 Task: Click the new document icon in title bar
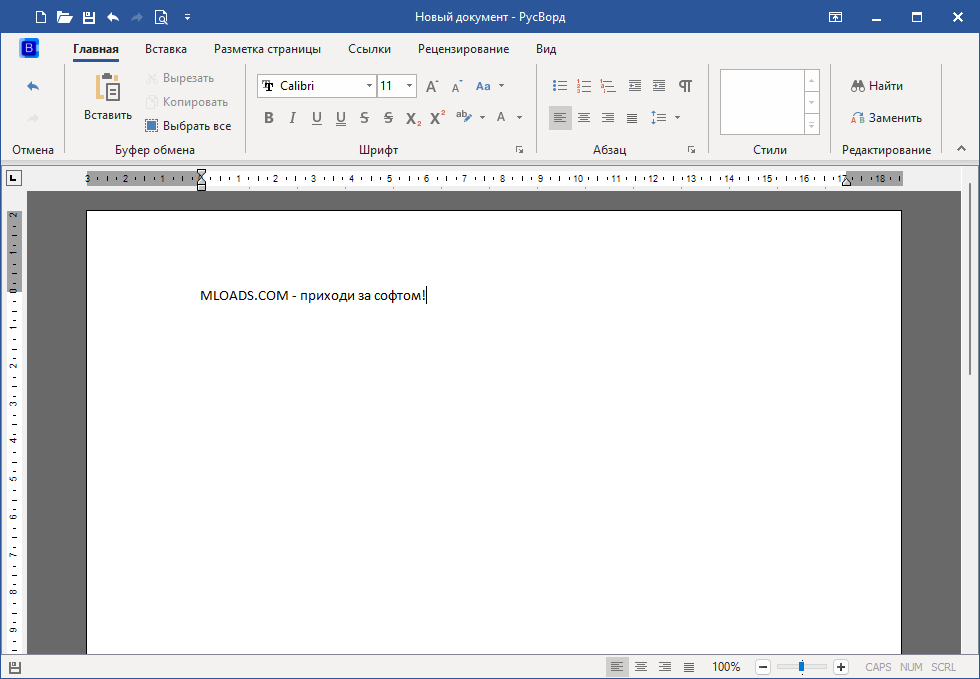pos(40,17)
